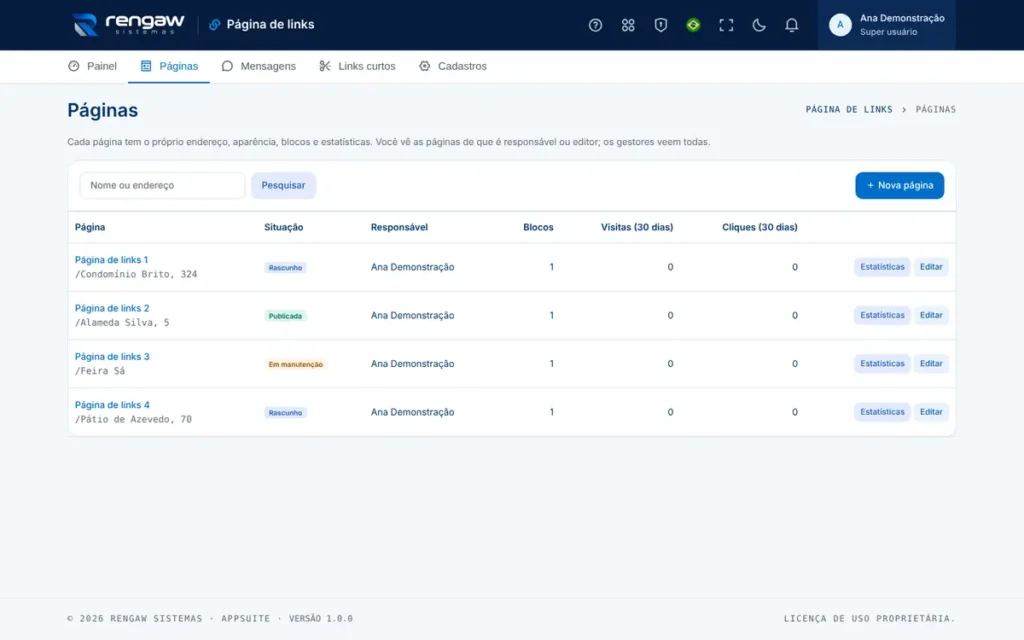Open Página de links 3
Image resolution: width=1024 pixels, height=640 pixels.
[x=112, y=357]
